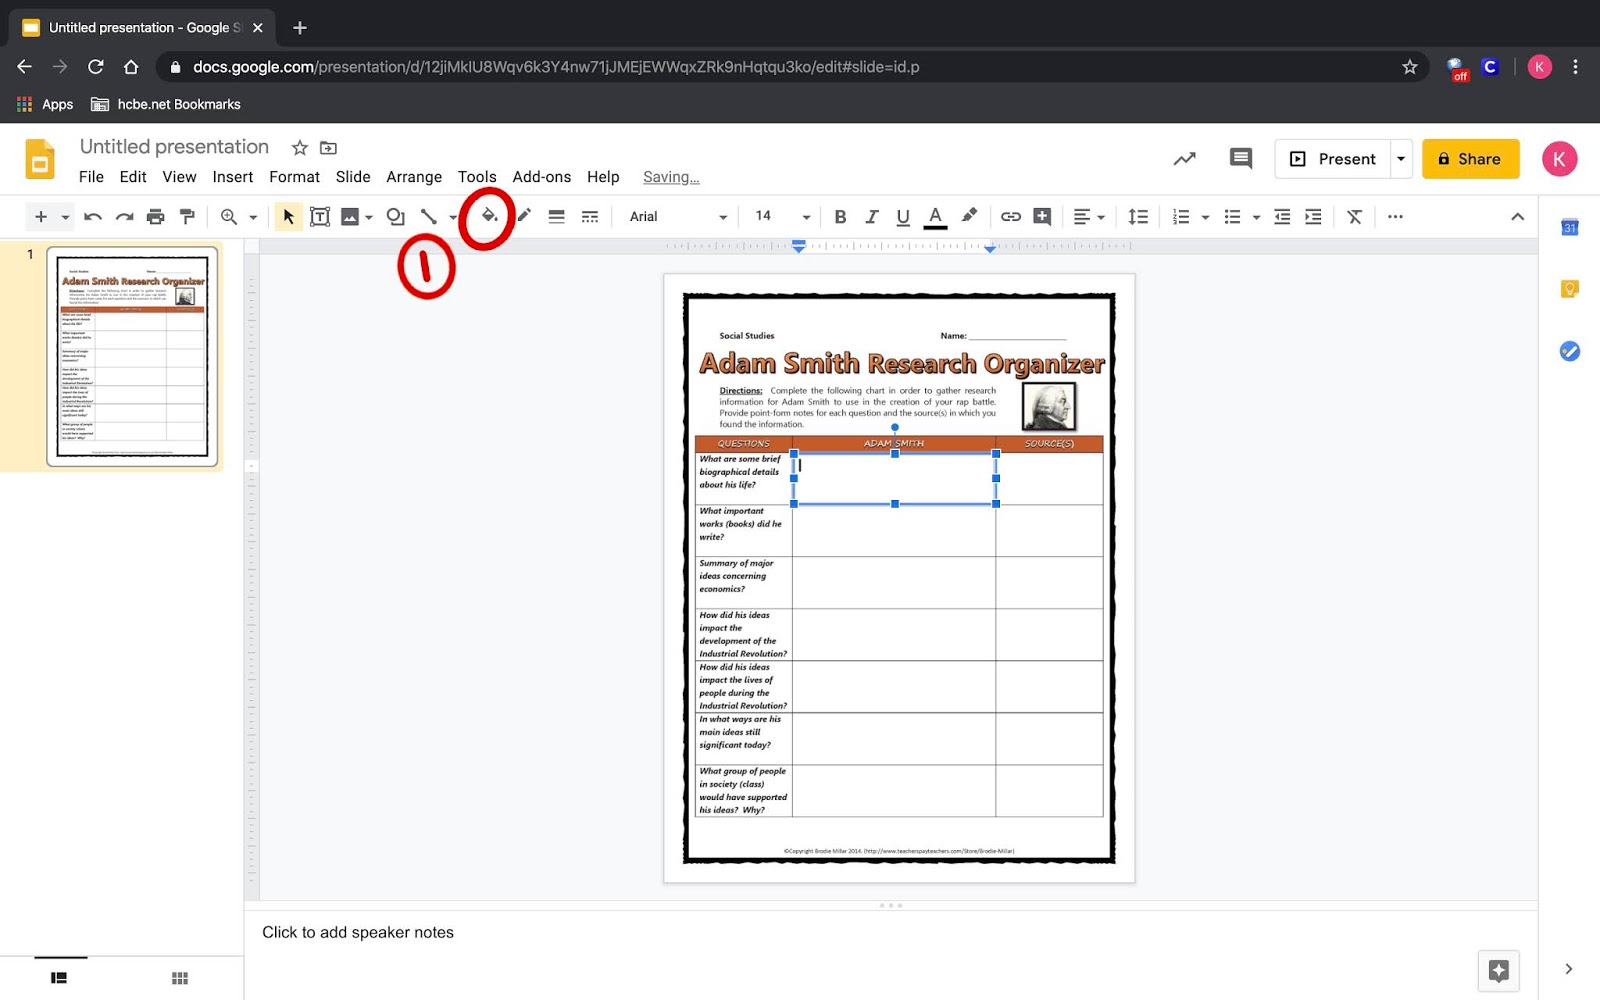Open the Add-ons menu
This screenshot has width=1600, height=1000.
(542, 176)
